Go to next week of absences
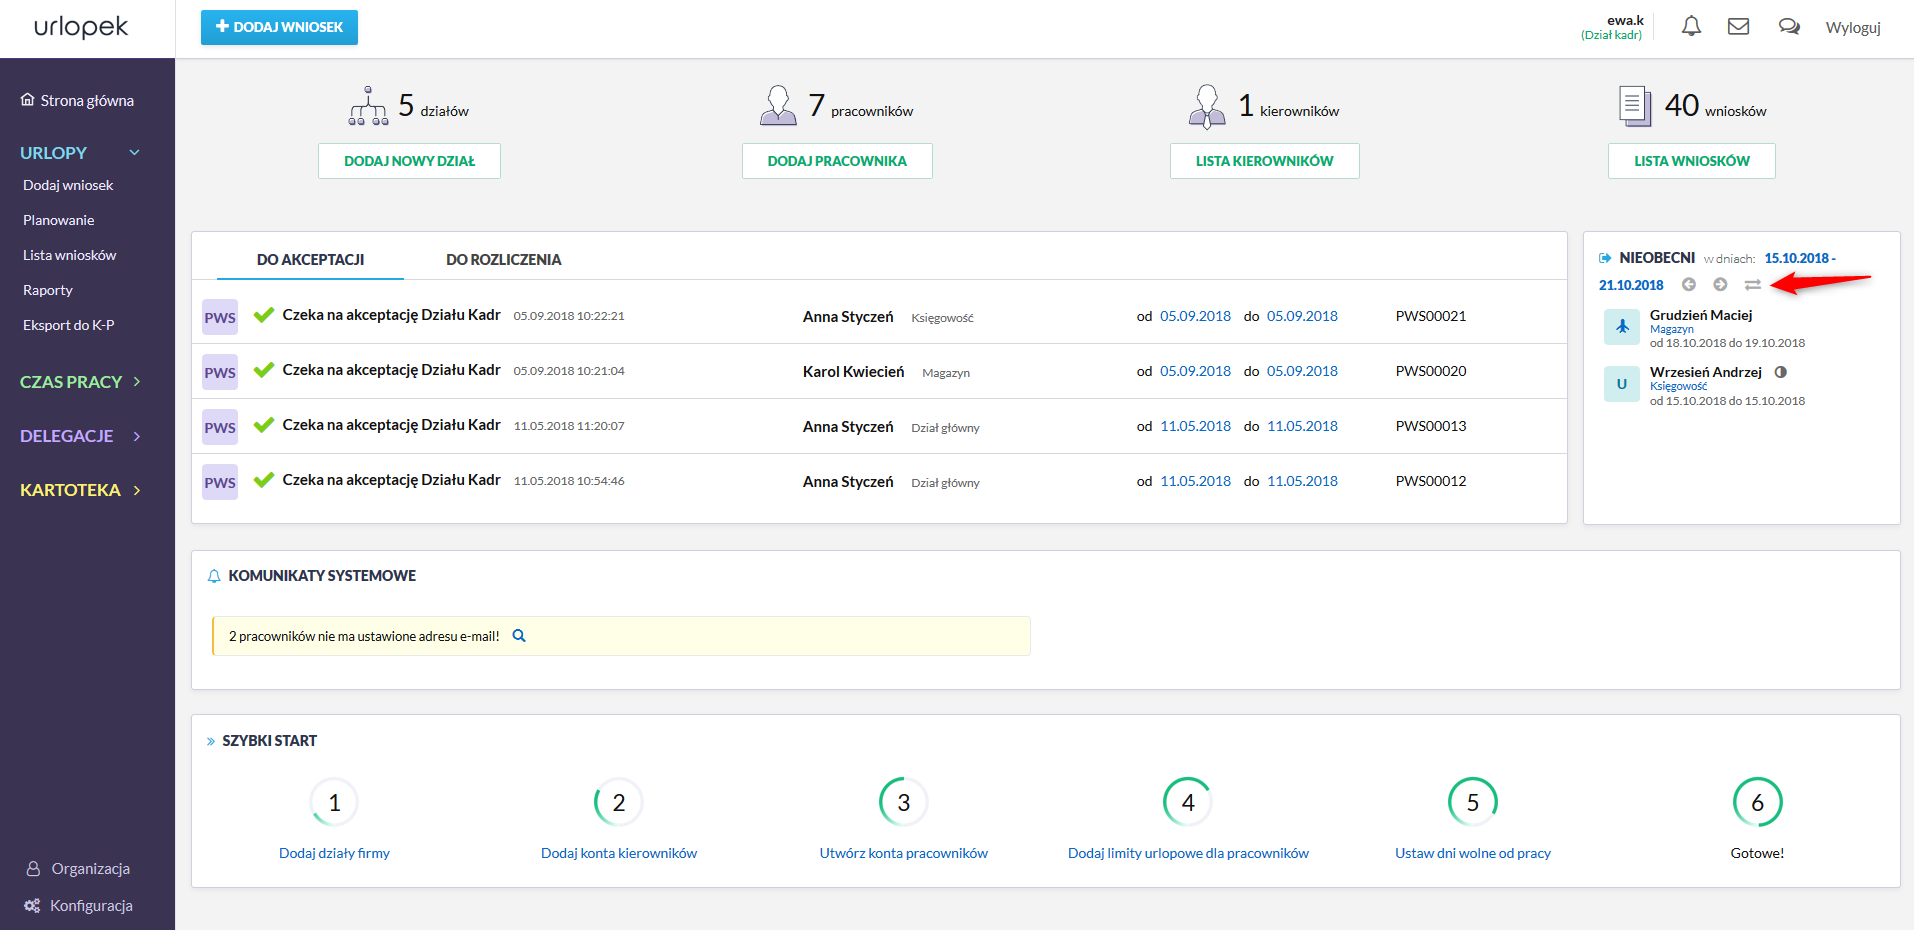 point(1720,285)
